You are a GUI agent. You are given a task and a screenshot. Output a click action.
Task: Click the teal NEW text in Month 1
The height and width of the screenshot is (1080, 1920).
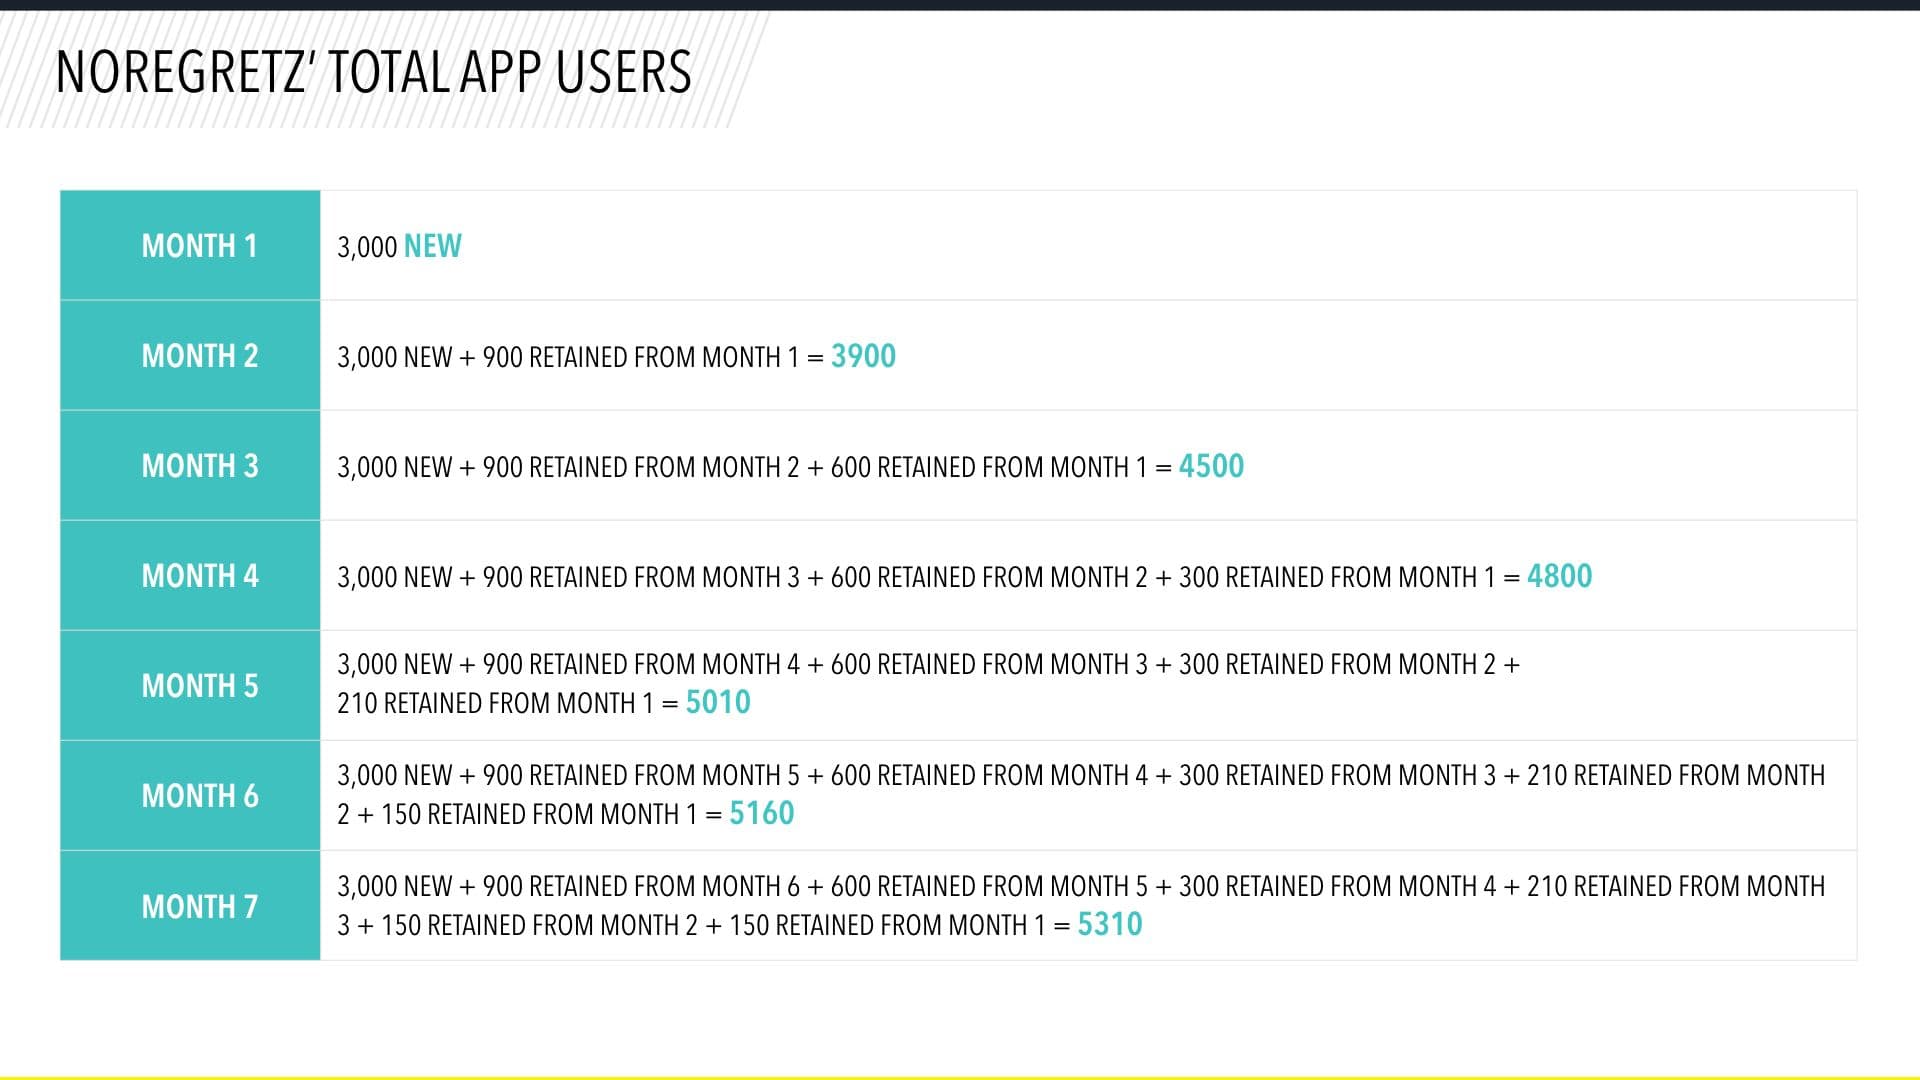tap(432, 246)
